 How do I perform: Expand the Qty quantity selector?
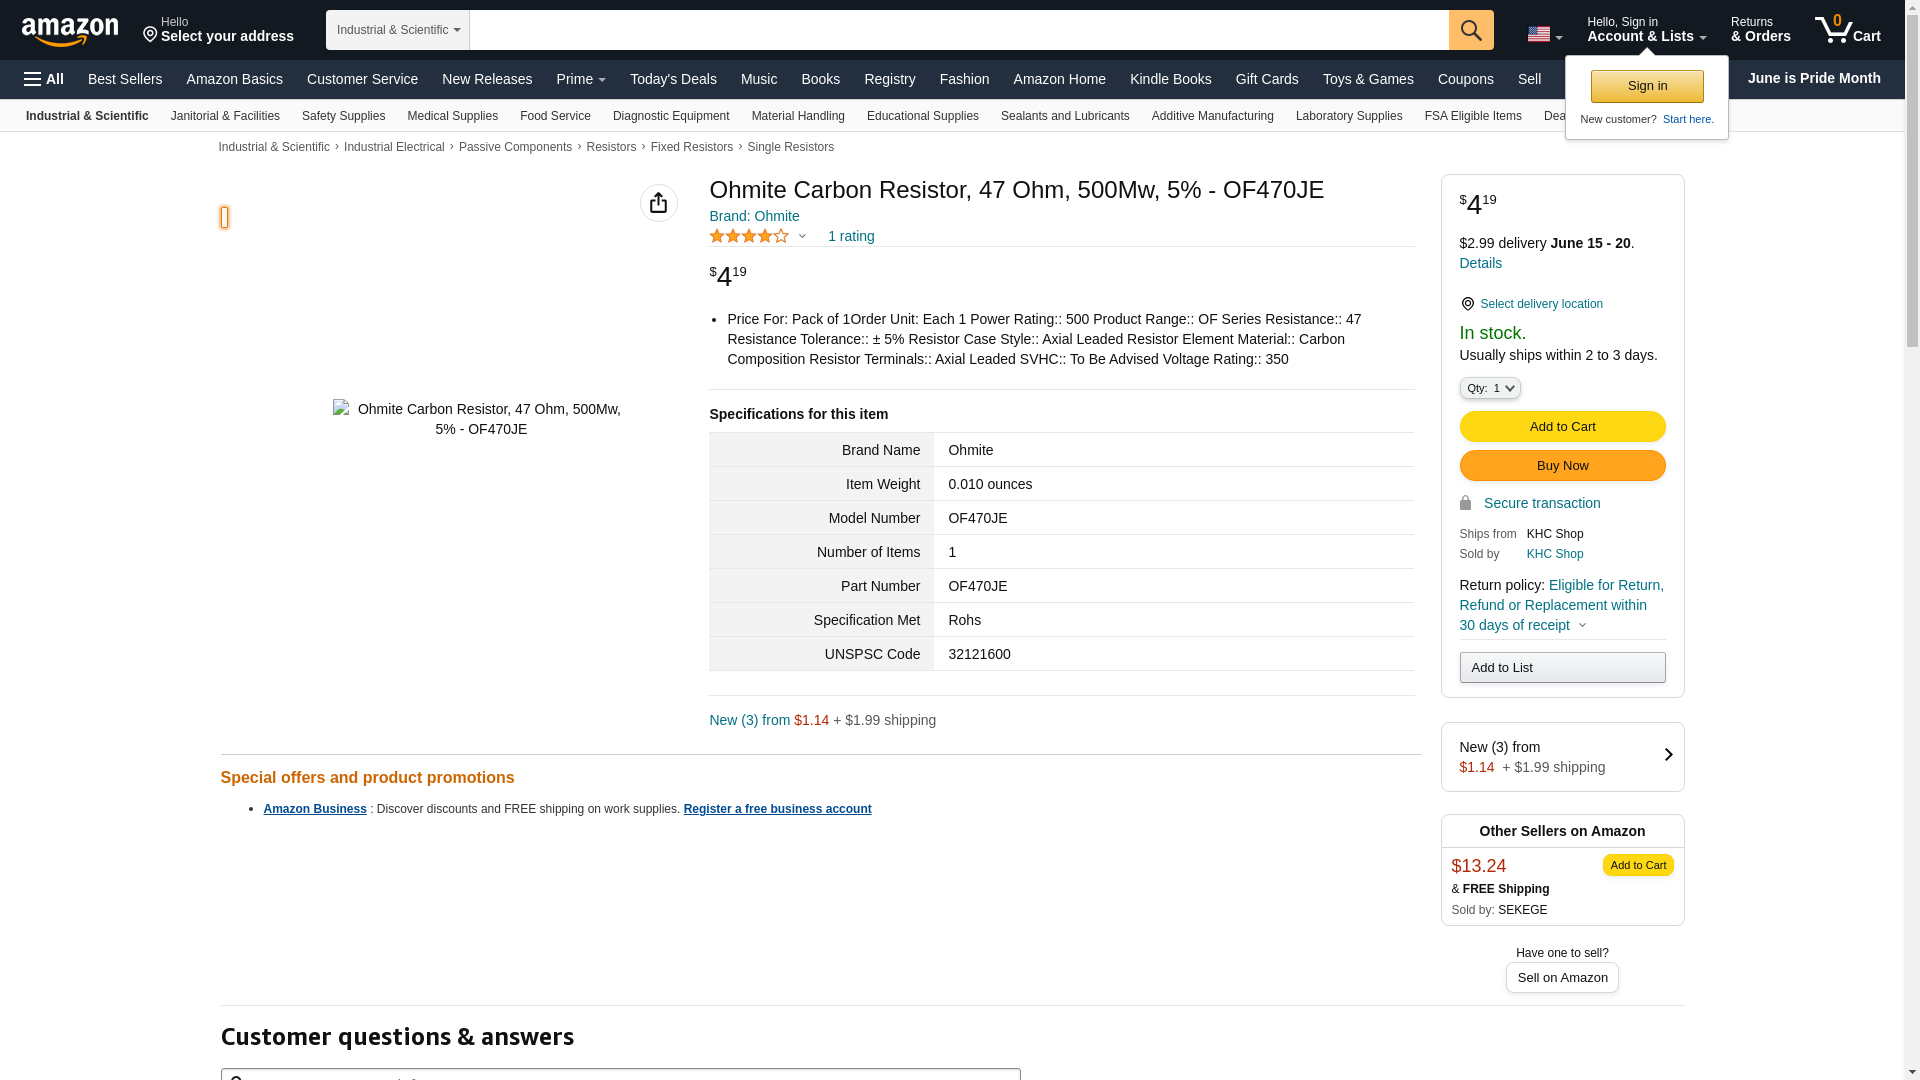point(1489,388)
